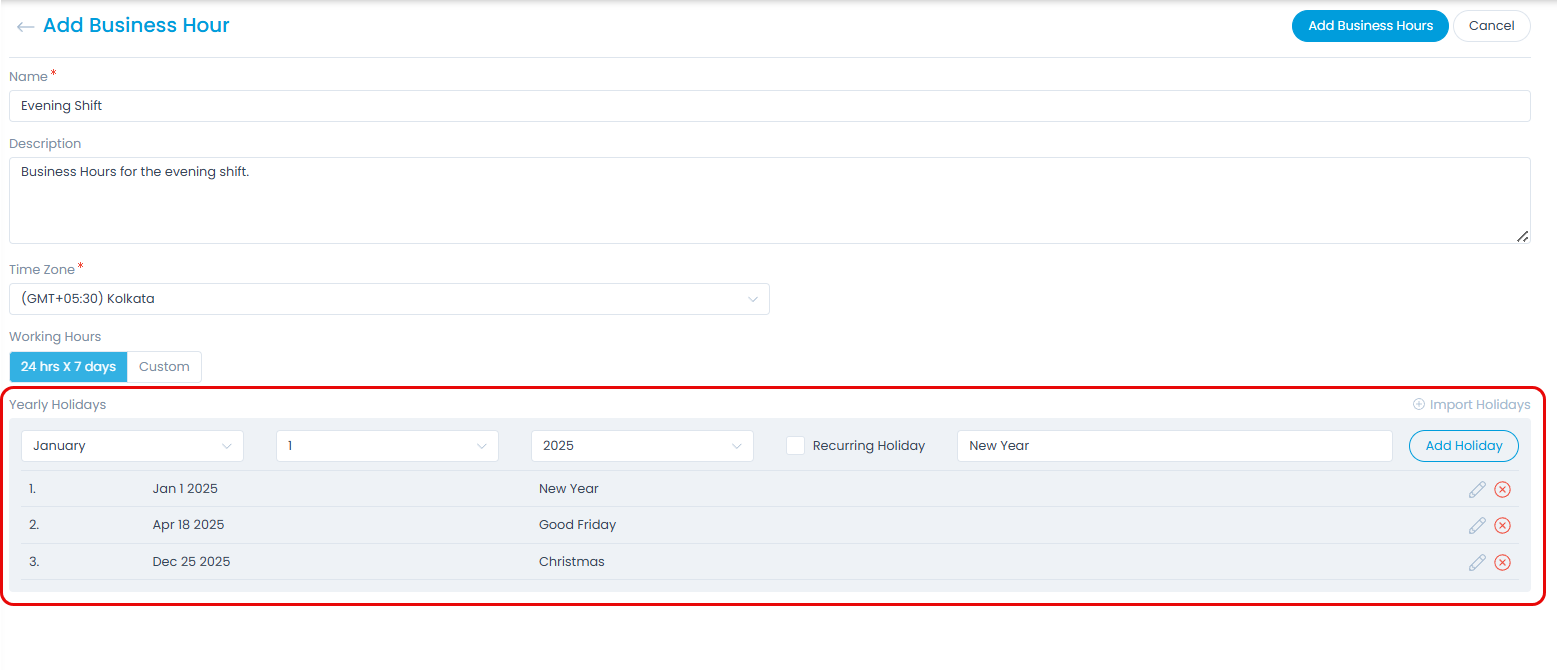Image resolution: width=1557 pixels, height=670 pixels.
Task: Click the Add Holiday button
Action: [x=1463, y=445]
